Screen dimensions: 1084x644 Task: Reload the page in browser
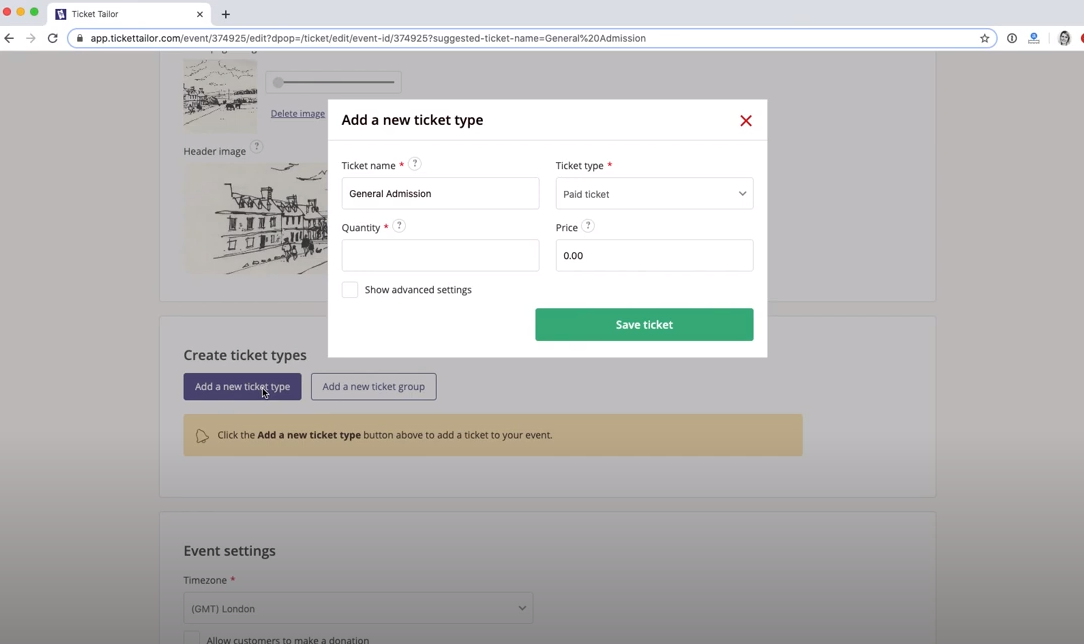[x=53, y=38]
